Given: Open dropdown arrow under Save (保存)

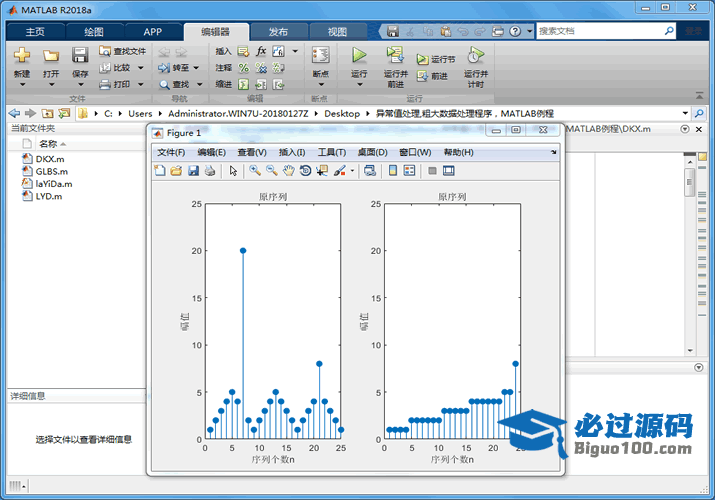Looking at the screenshot, I should [80, 85].
